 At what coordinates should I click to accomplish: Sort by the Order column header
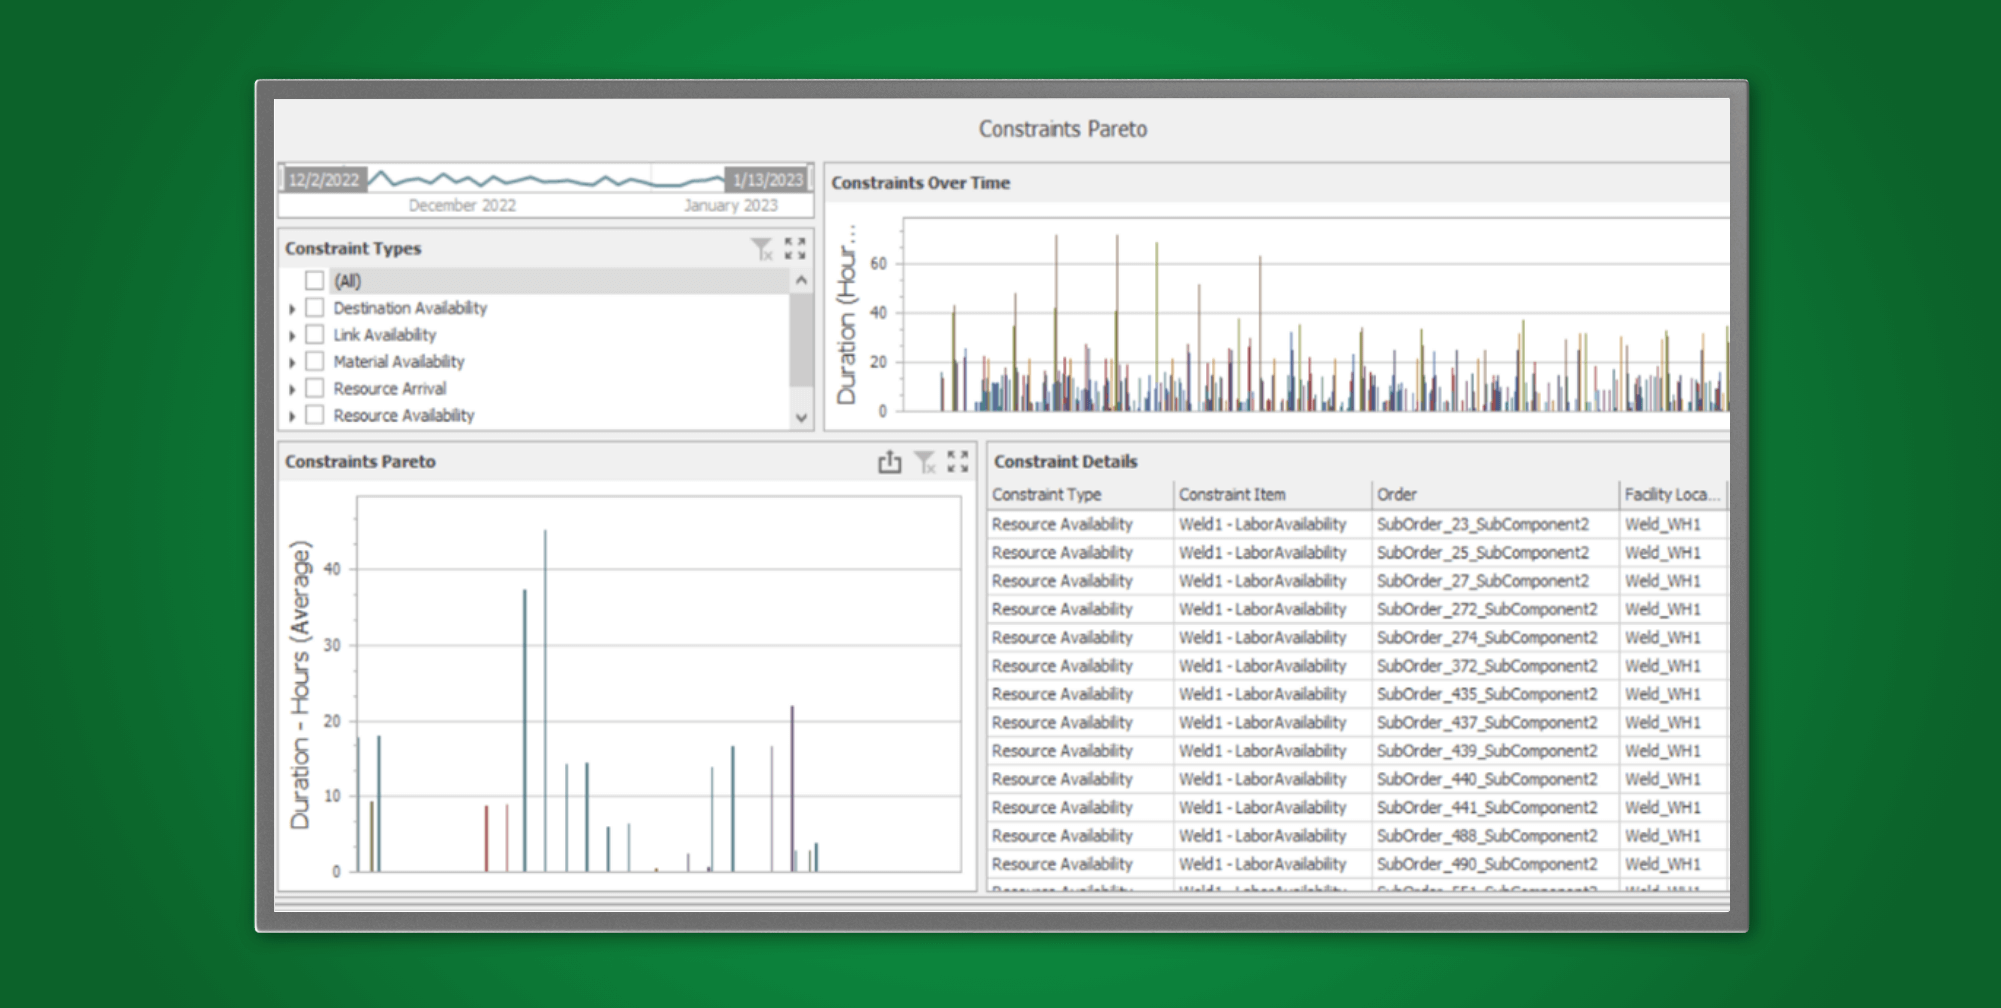point(1397,495)
